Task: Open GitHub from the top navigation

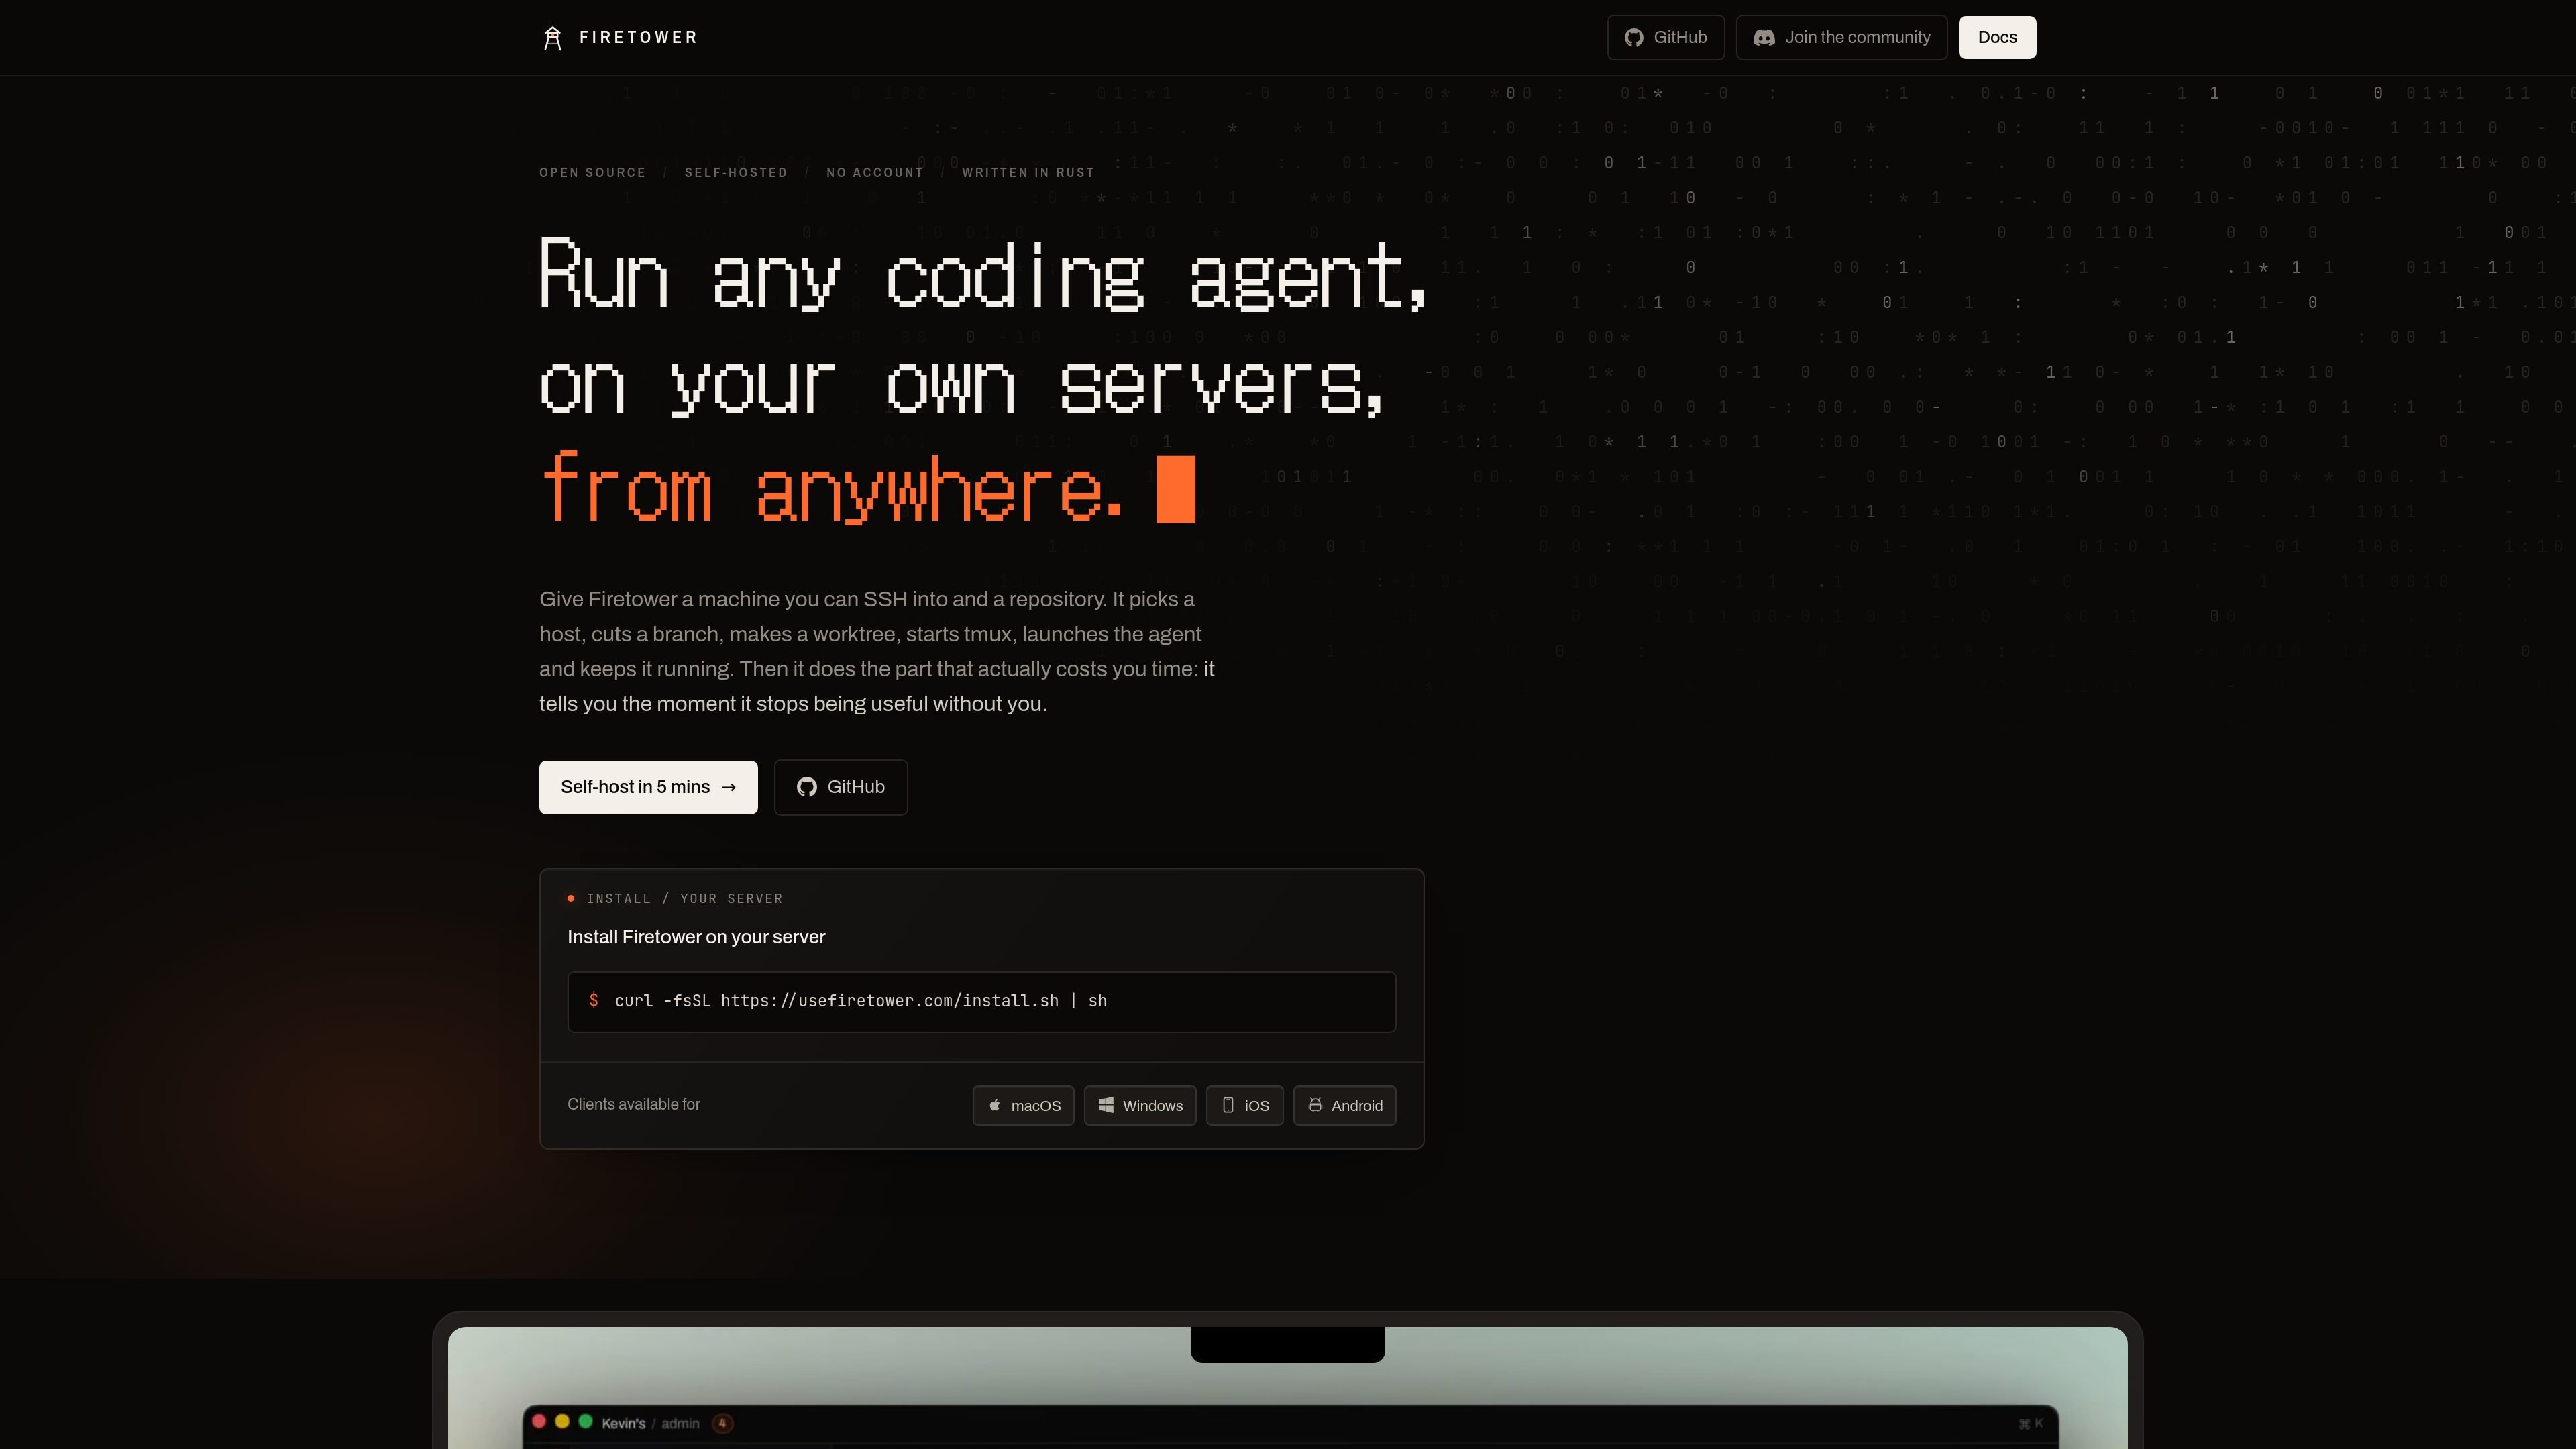Action: pyautogui.click(x=1665, y=38)
